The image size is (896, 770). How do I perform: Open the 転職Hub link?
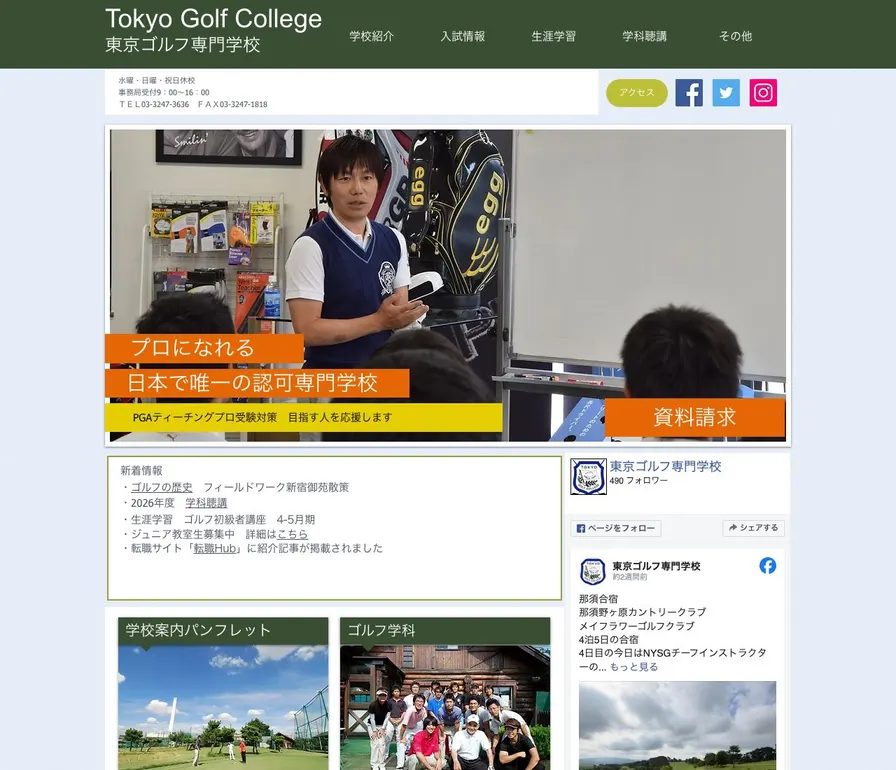click(x=215, y=548)
